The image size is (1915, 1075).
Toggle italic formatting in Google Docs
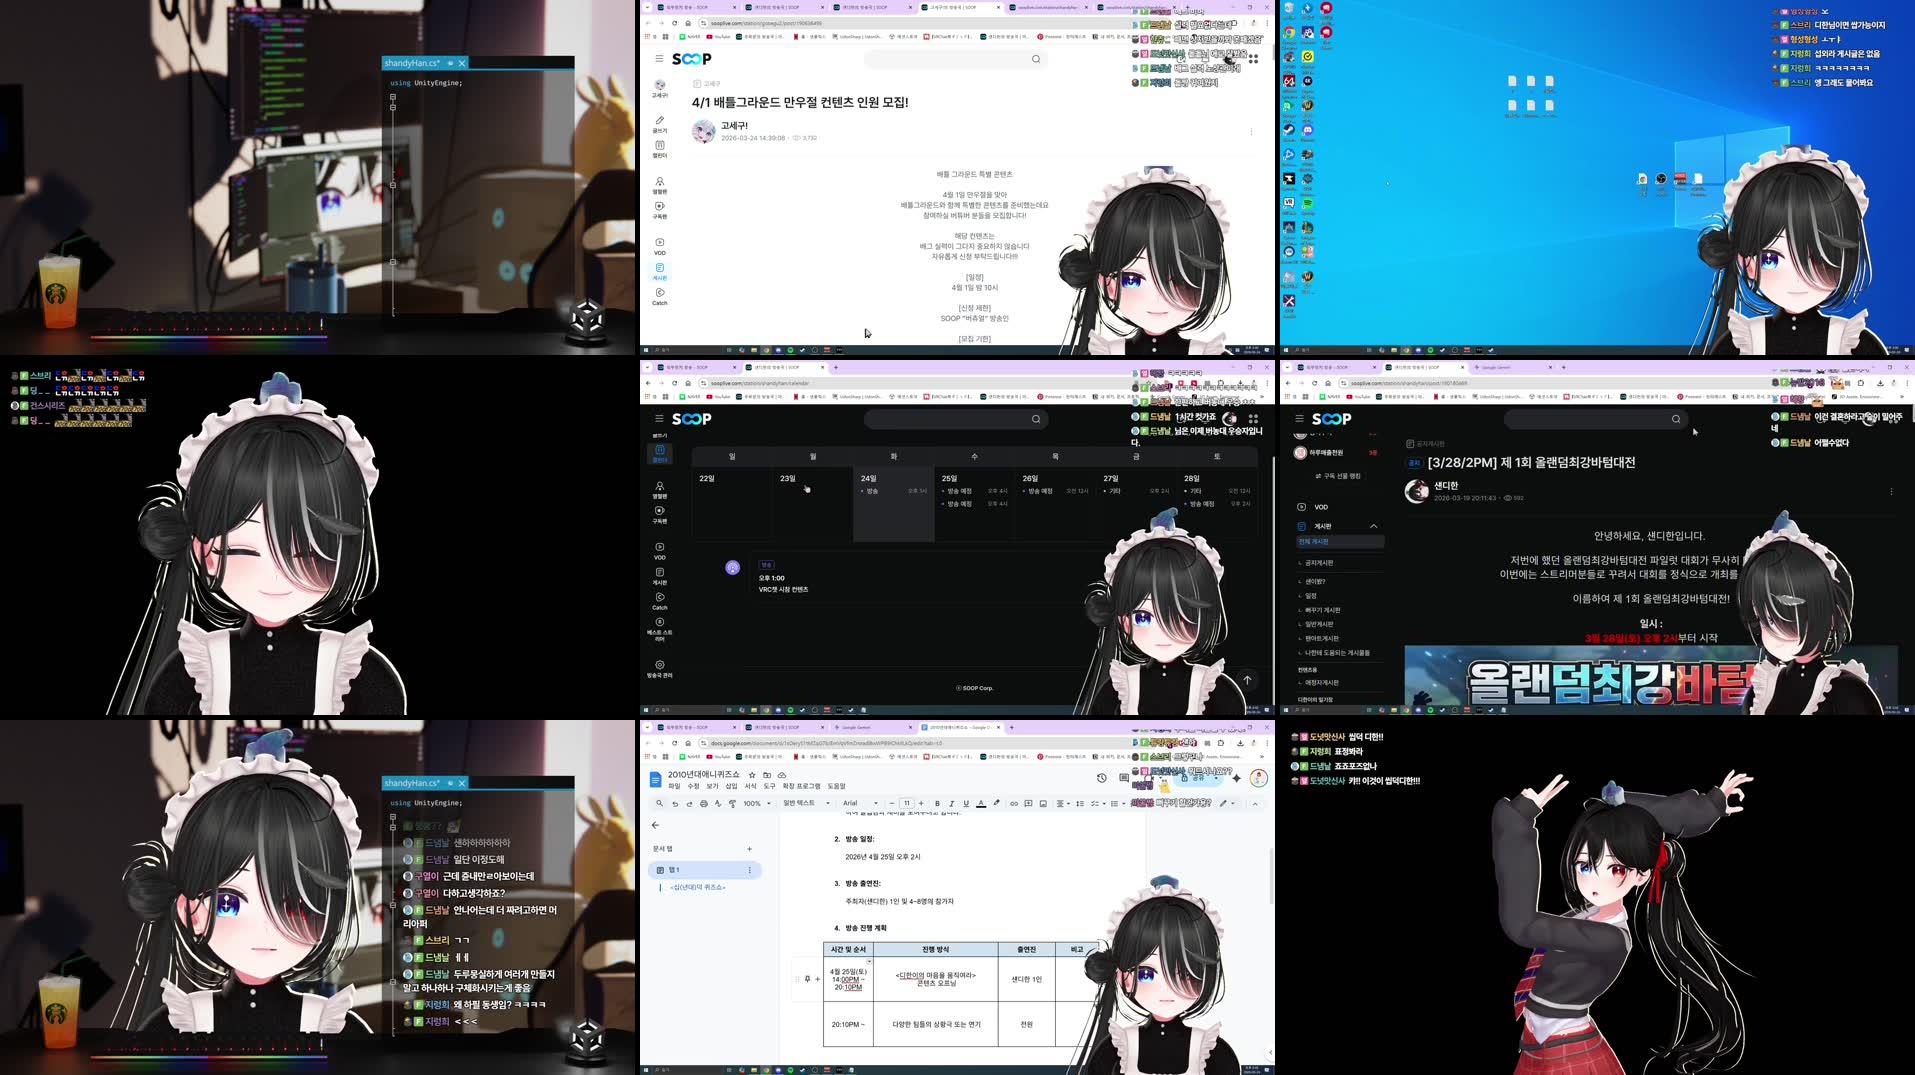tap(952, 803)
